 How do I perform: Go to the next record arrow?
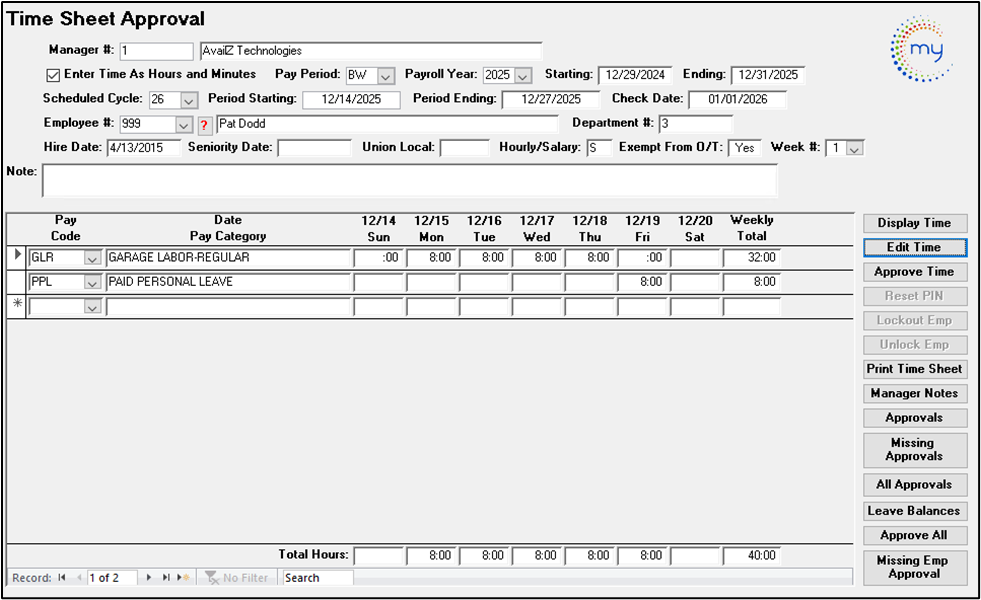(150, 578)
